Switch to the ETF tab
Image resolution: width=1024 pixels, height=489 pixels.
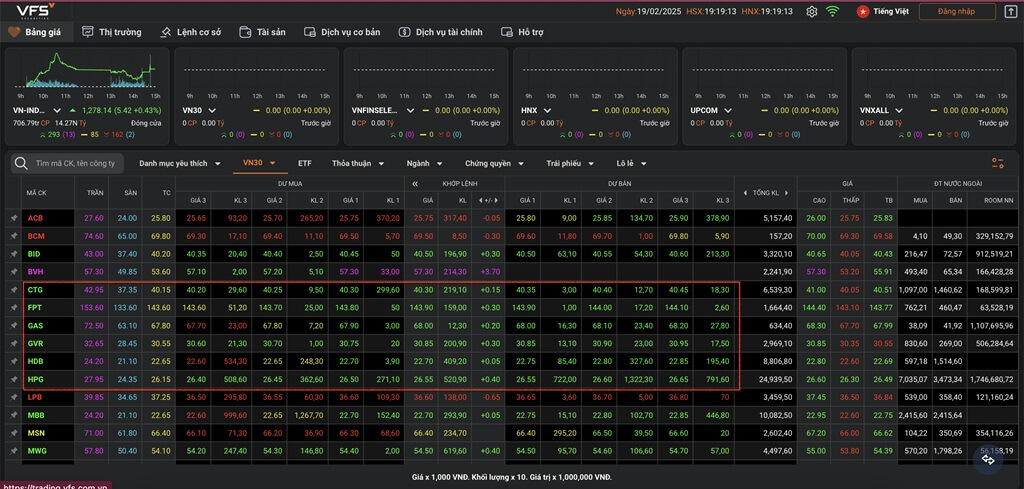305,163
